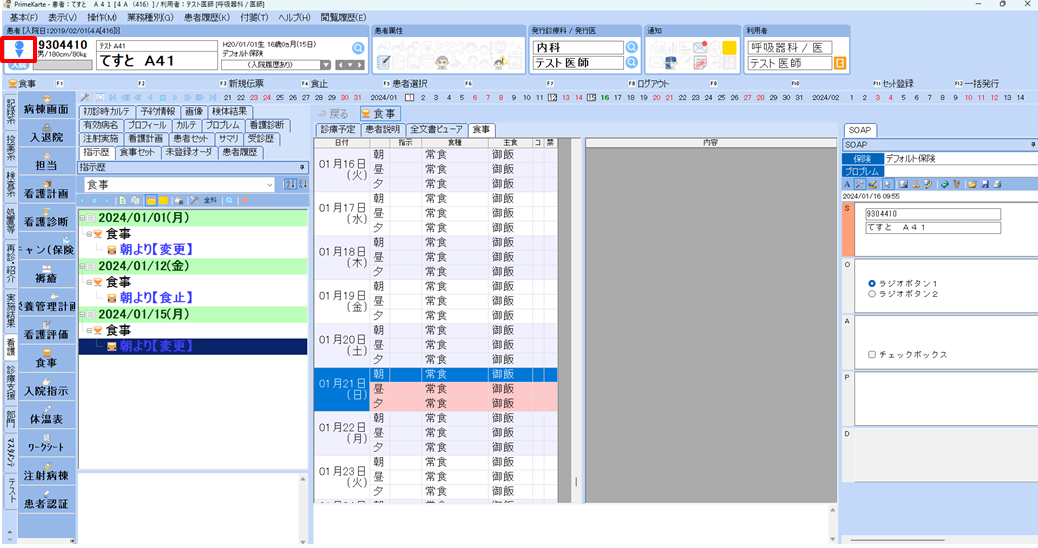Click F11 セット登録 function button
This screenshot has width=1038, height=548.
click(x=893, y=83)
